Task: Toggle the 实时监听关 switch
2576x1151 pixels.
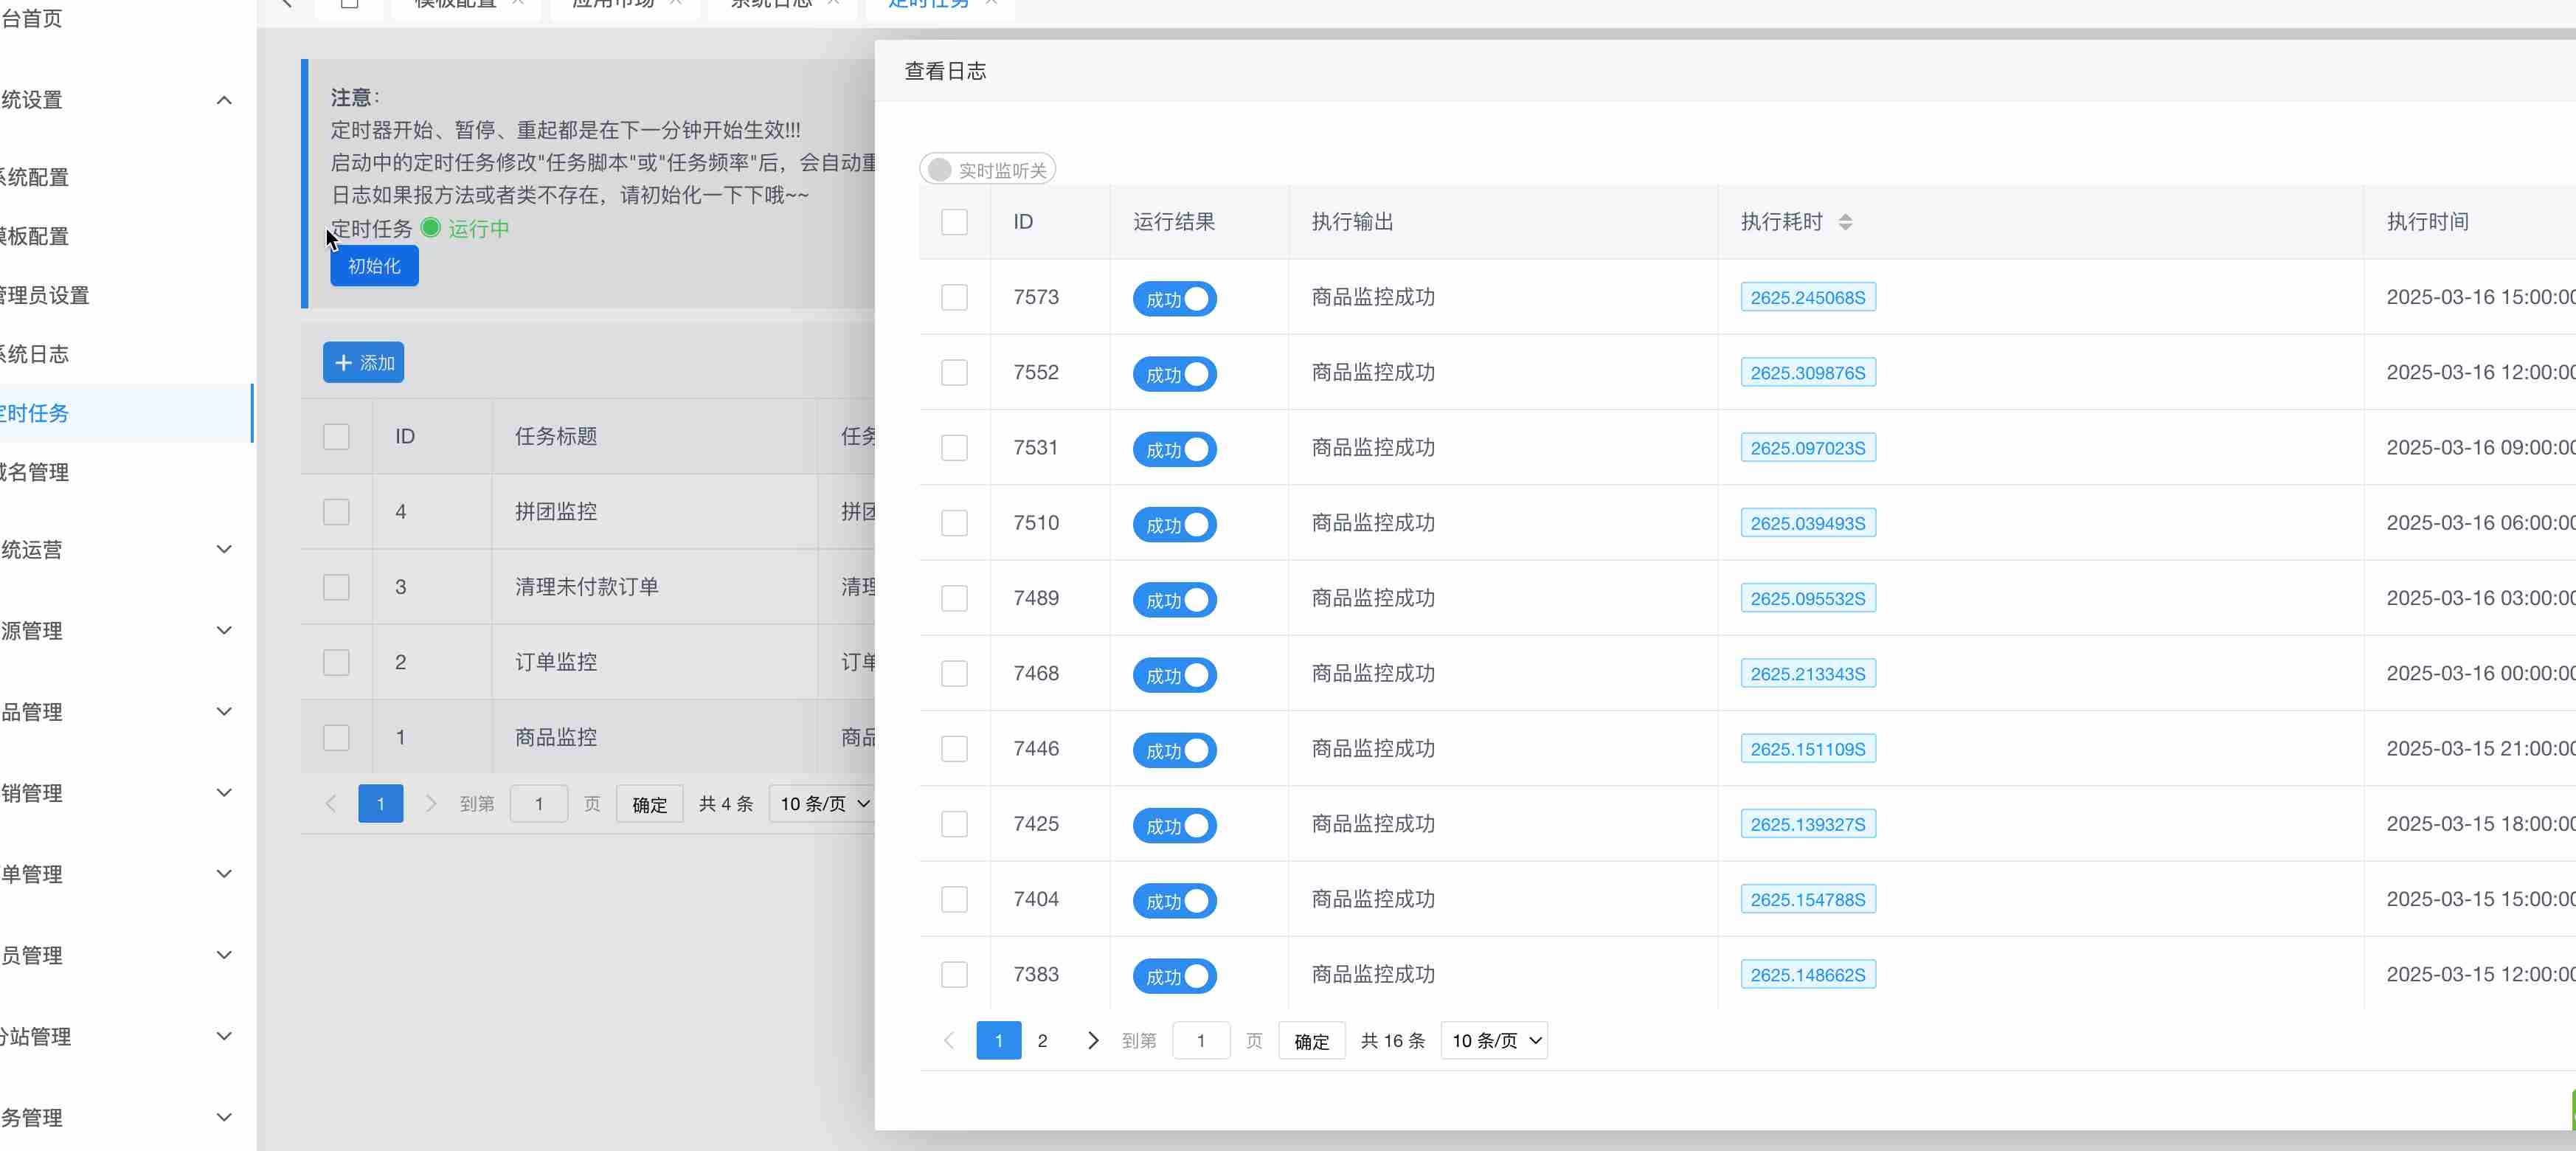Action: tap(987, 170)
